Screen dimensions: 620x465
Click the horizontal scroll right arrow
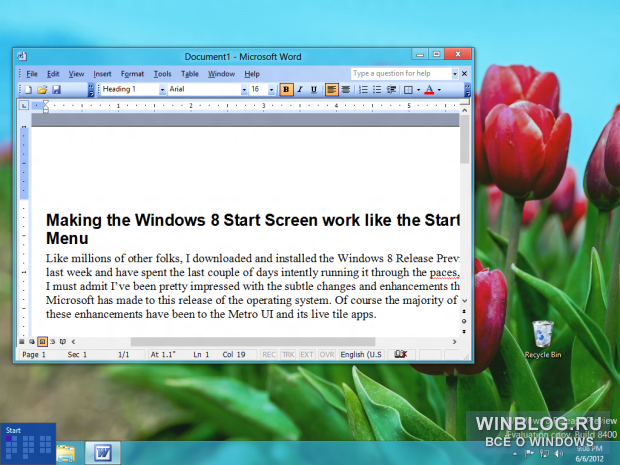pyautogui.click(x=454, y=342)
